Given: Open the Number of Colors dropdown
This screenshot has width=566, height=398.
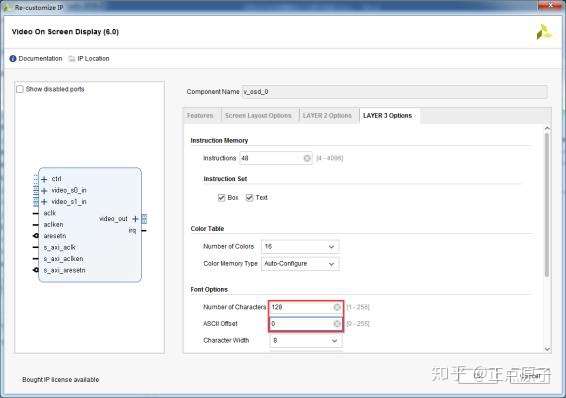Looking at the screenshot, I should point(300,246).
